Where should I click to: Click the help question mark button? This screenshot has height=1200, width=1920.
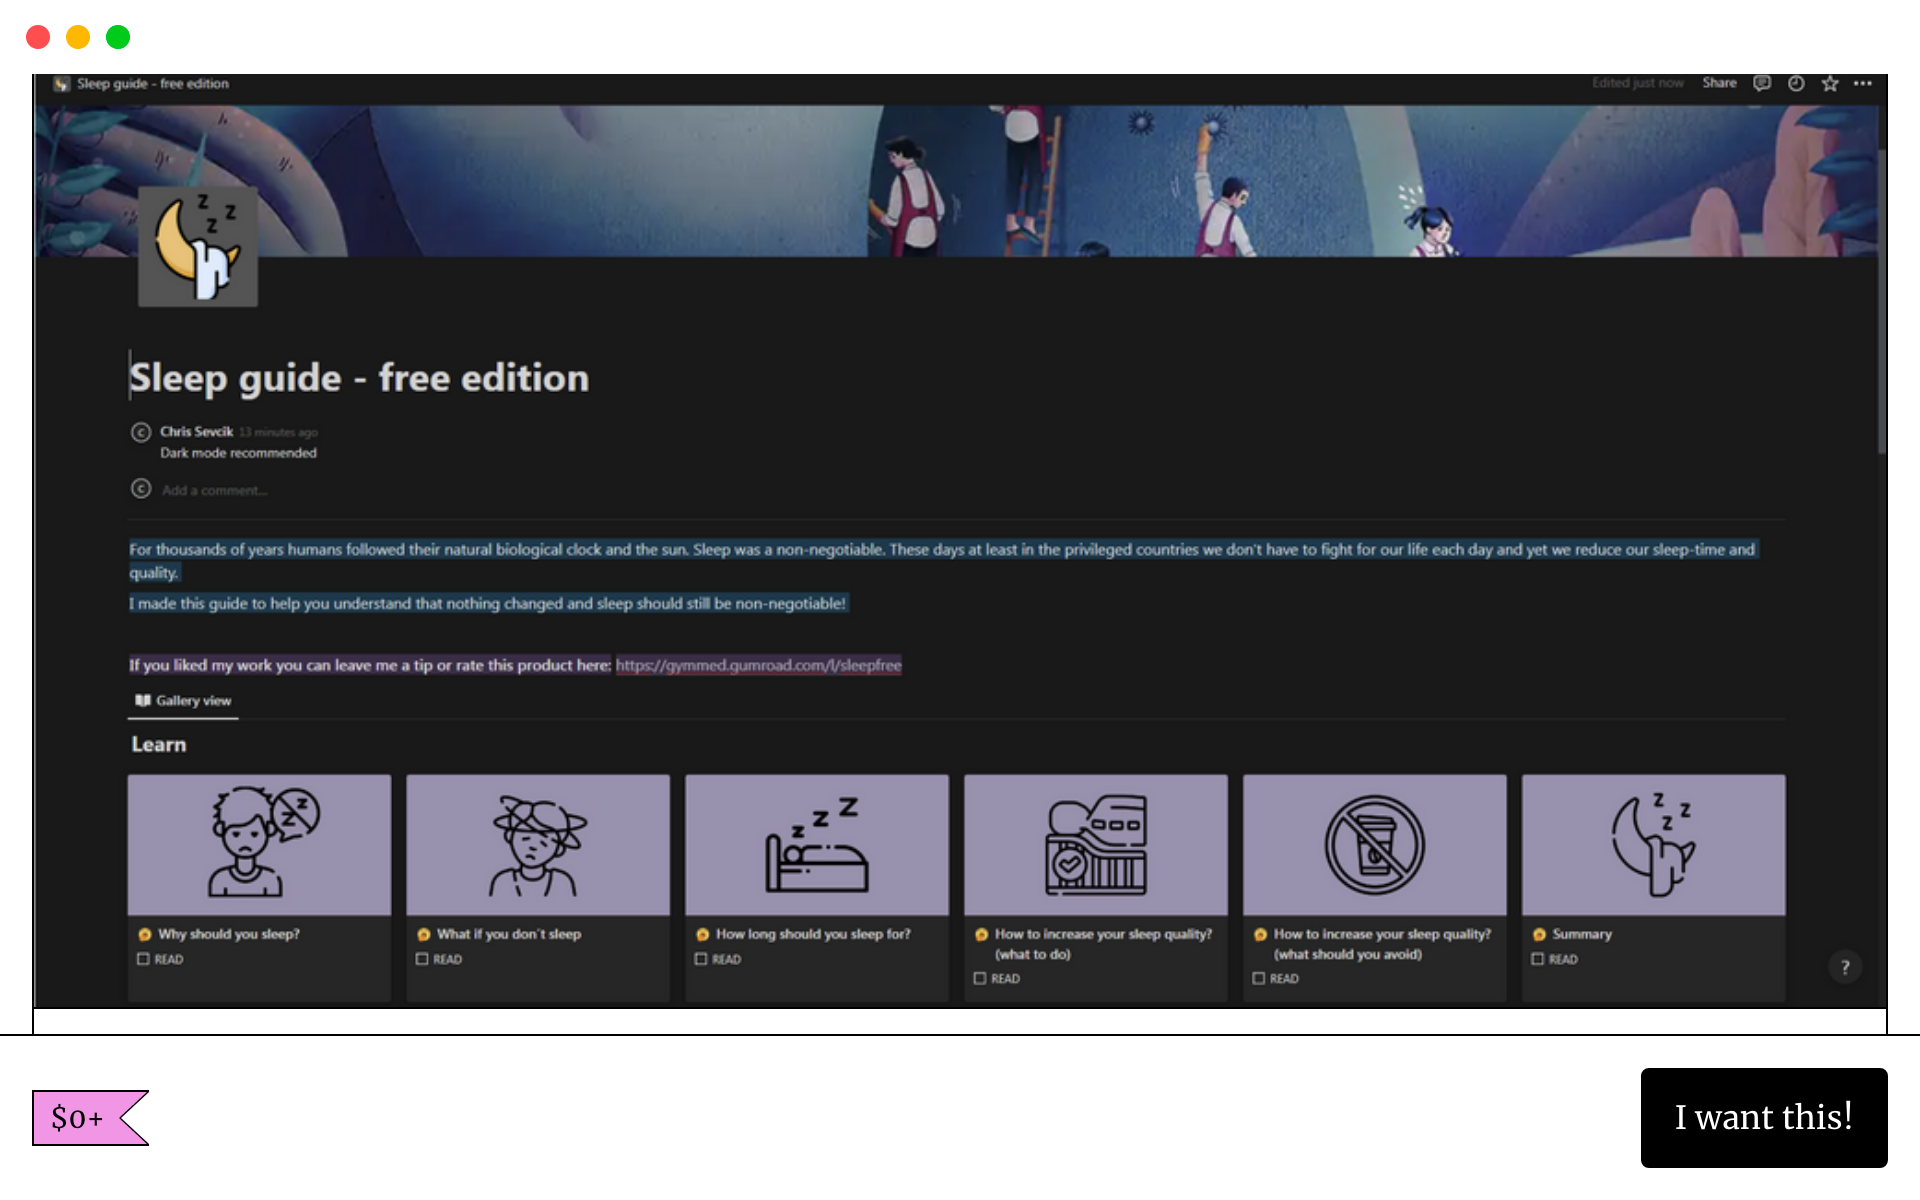click(x=1845, y=967)
